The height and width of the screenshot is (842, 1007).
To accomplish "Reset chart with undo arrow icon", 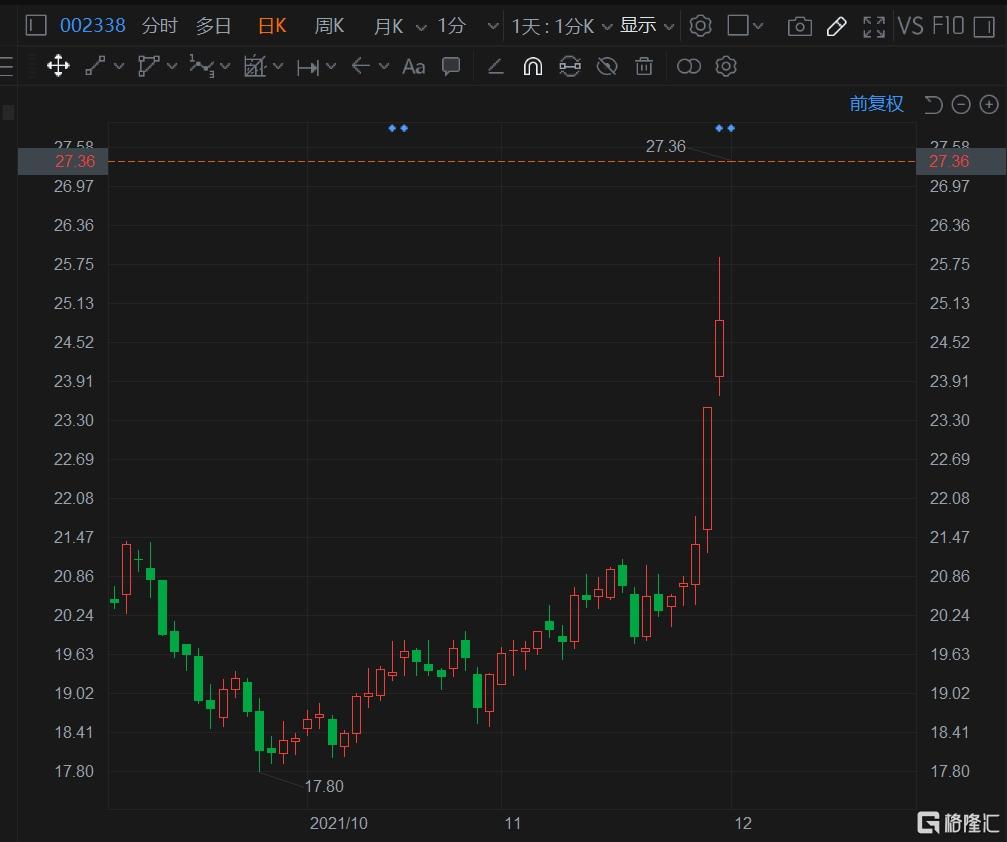I will pos(933,104).
